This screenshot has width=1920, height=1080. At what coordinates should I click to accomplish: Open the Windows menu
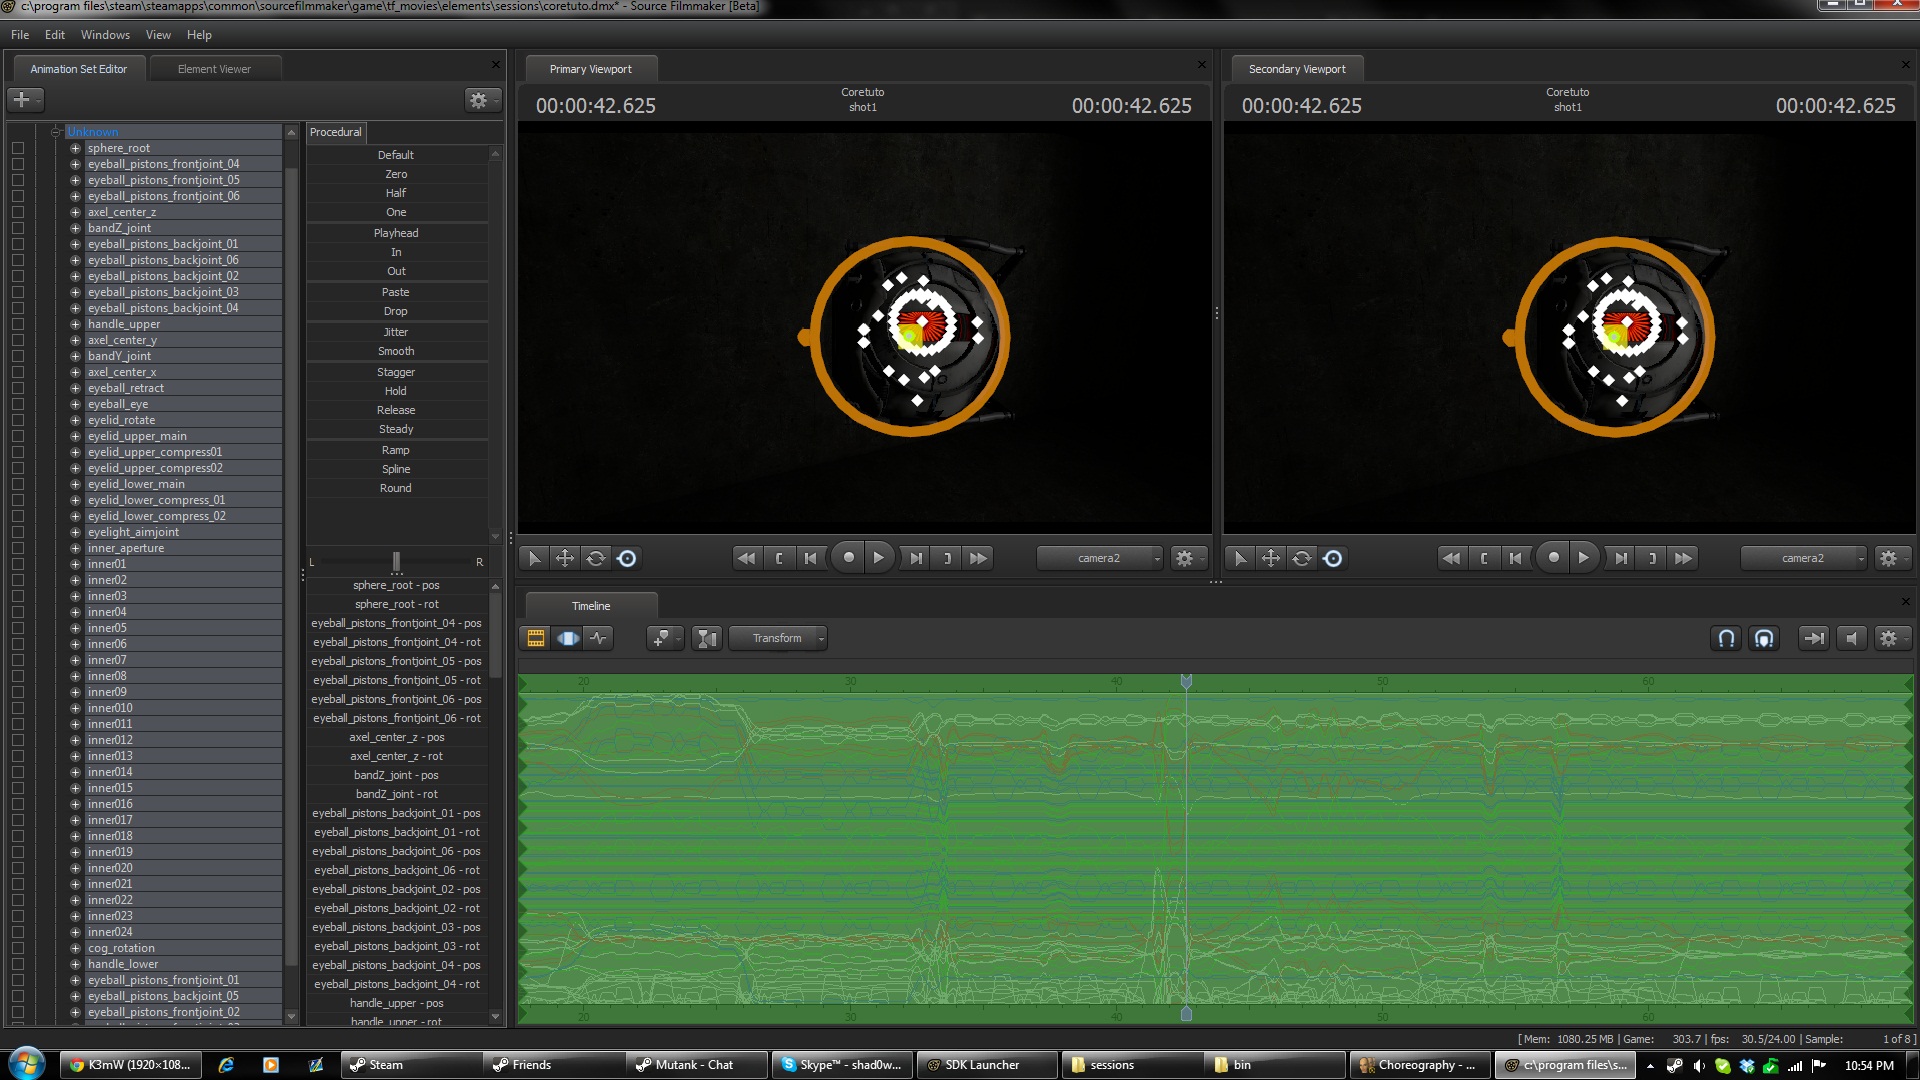coord(105,34)
